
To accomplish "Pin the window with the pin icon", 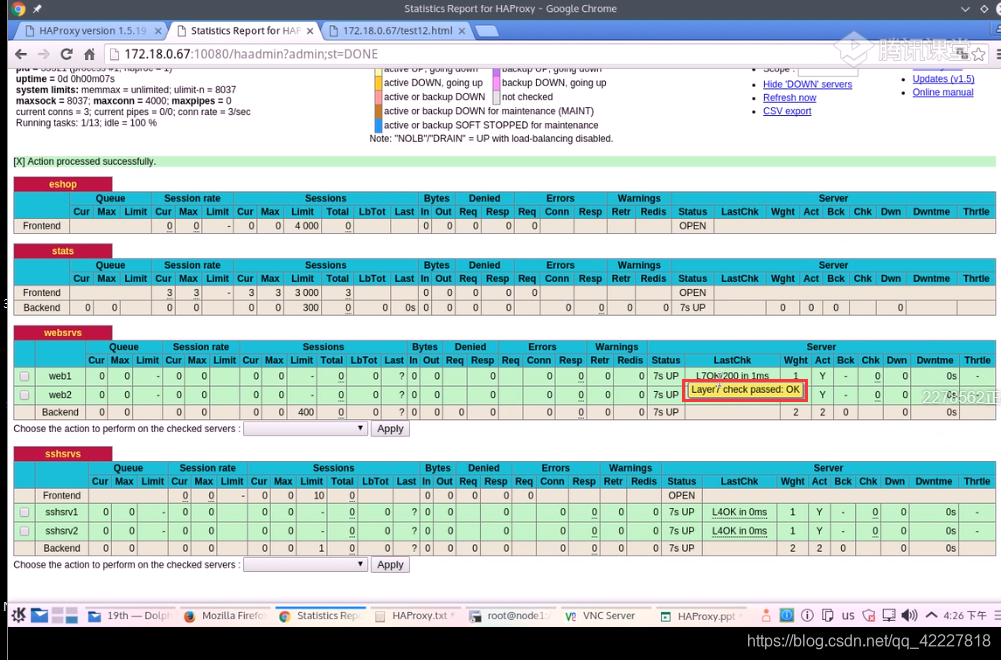I will click(x=37, y=9).
